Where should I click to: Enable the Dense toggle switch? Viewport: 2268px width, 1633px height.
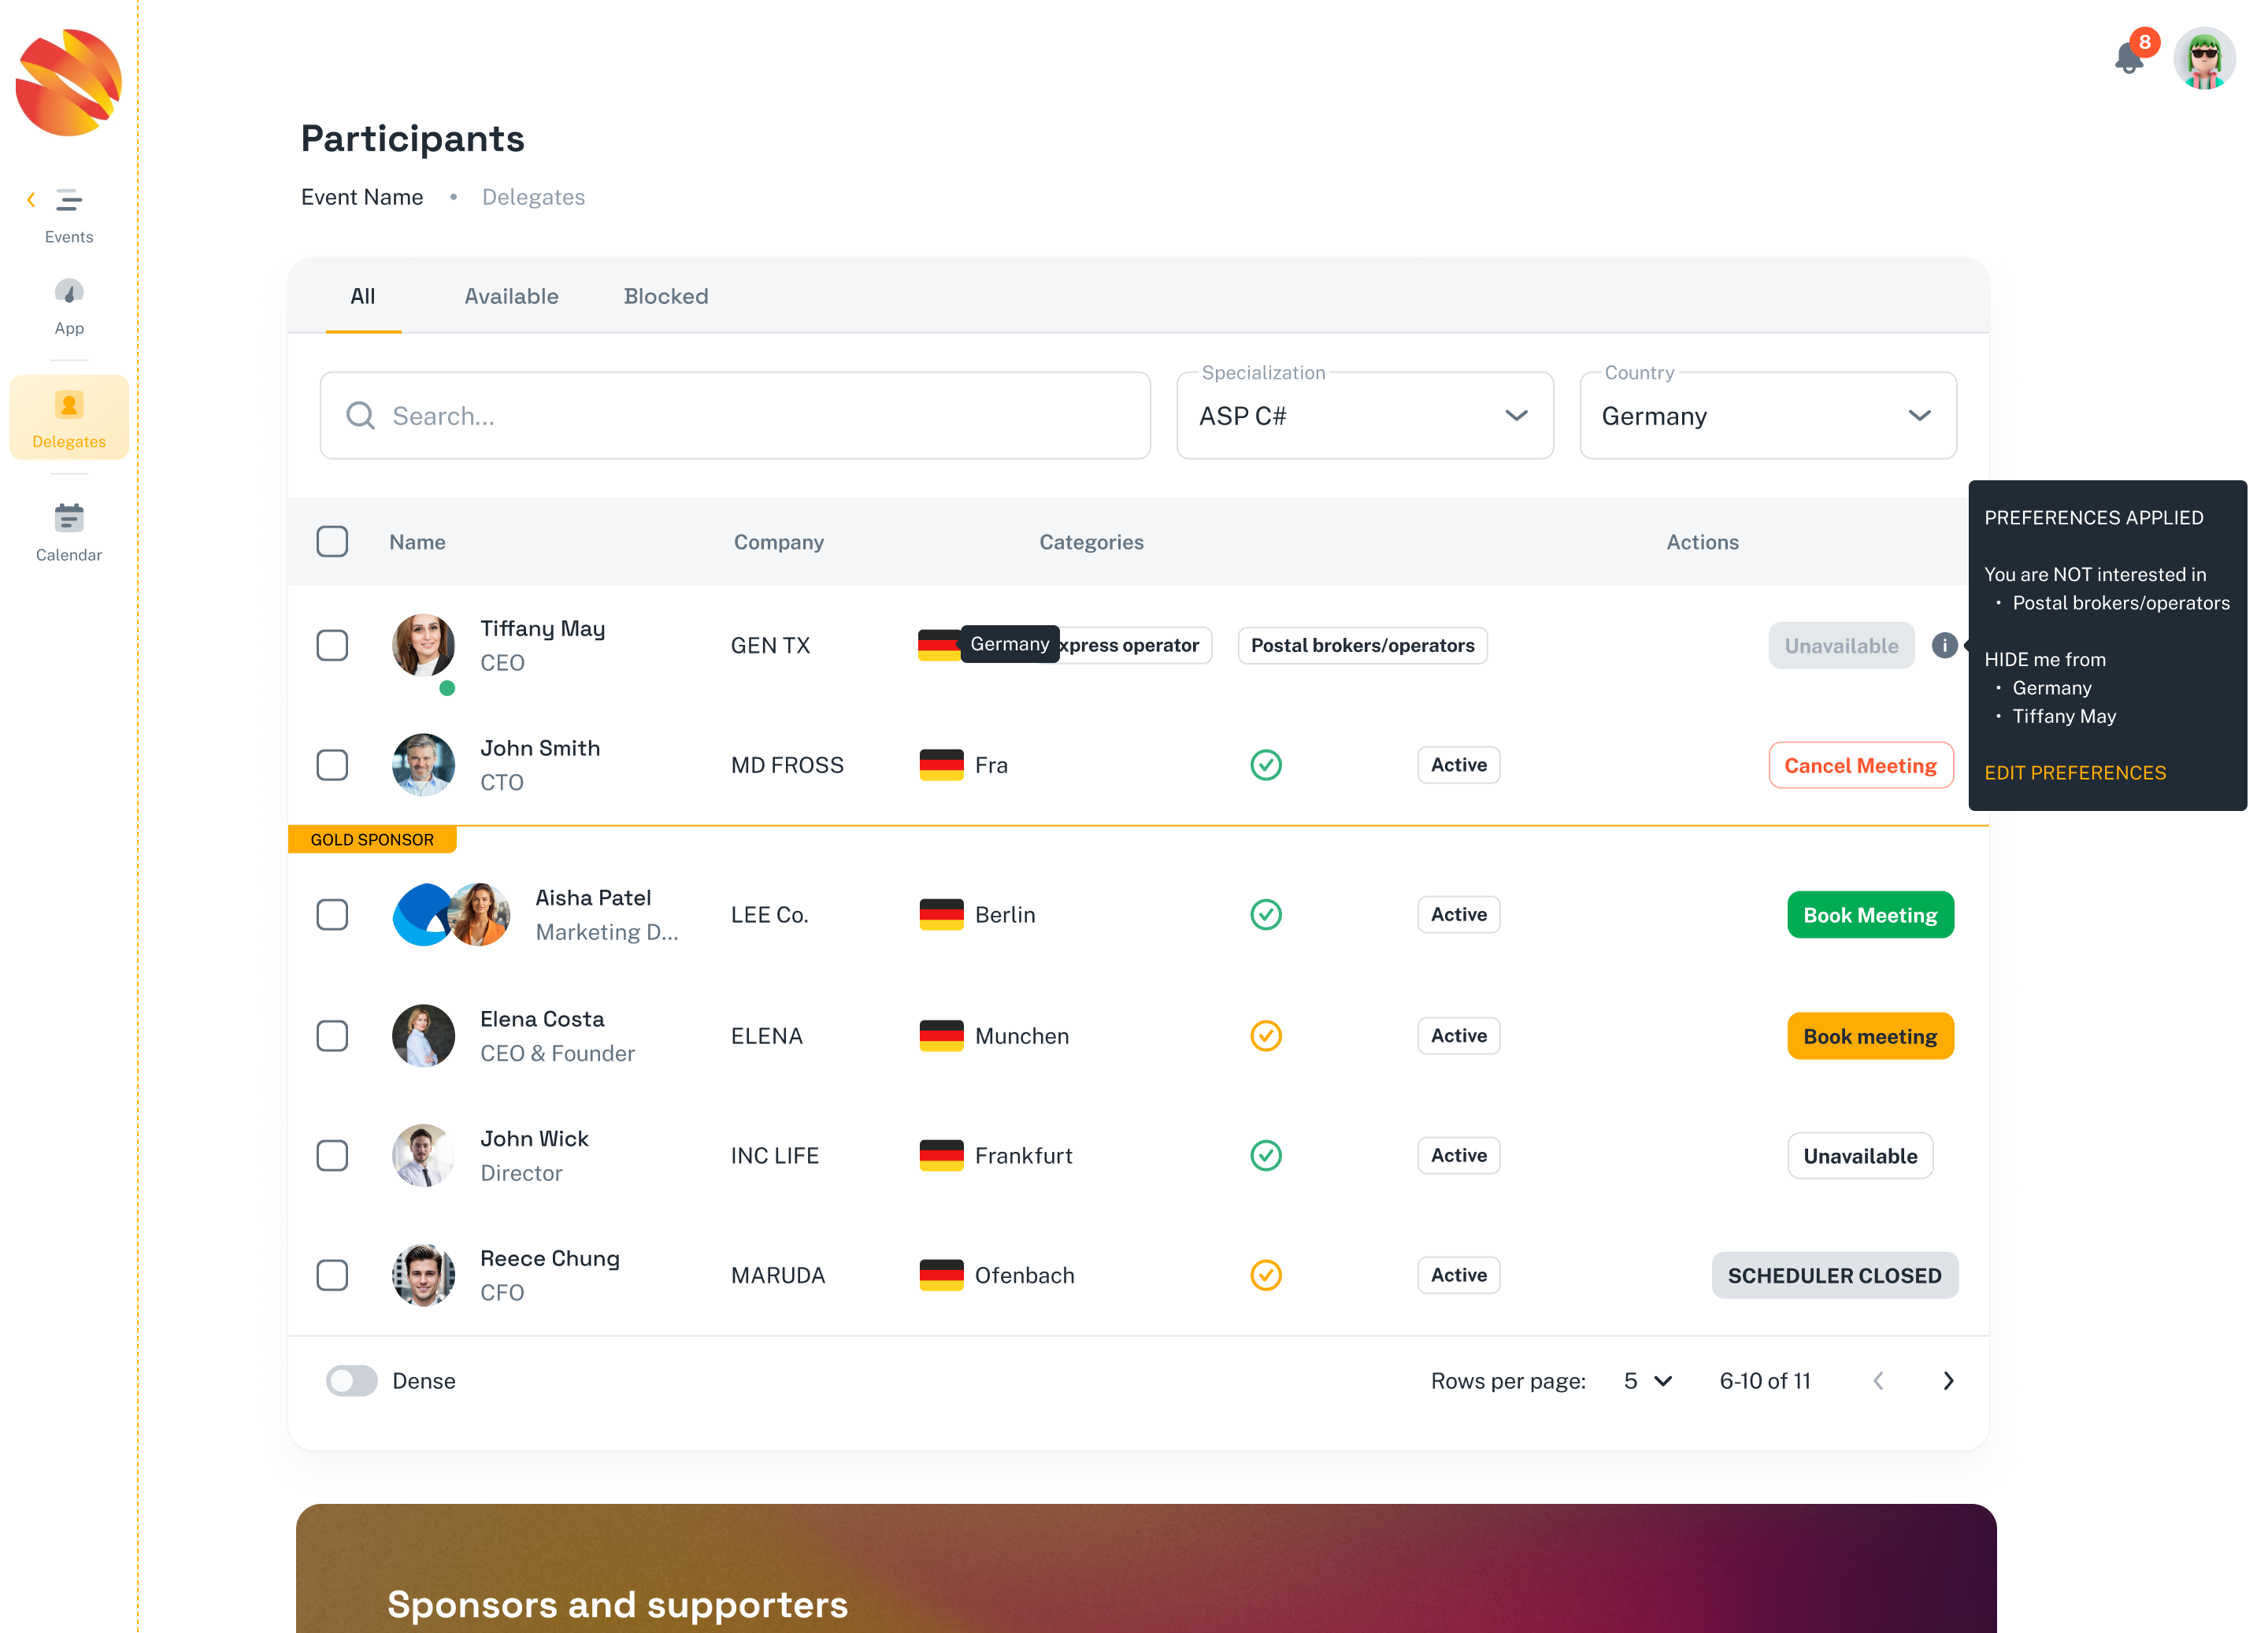(x=352, y=1381)
